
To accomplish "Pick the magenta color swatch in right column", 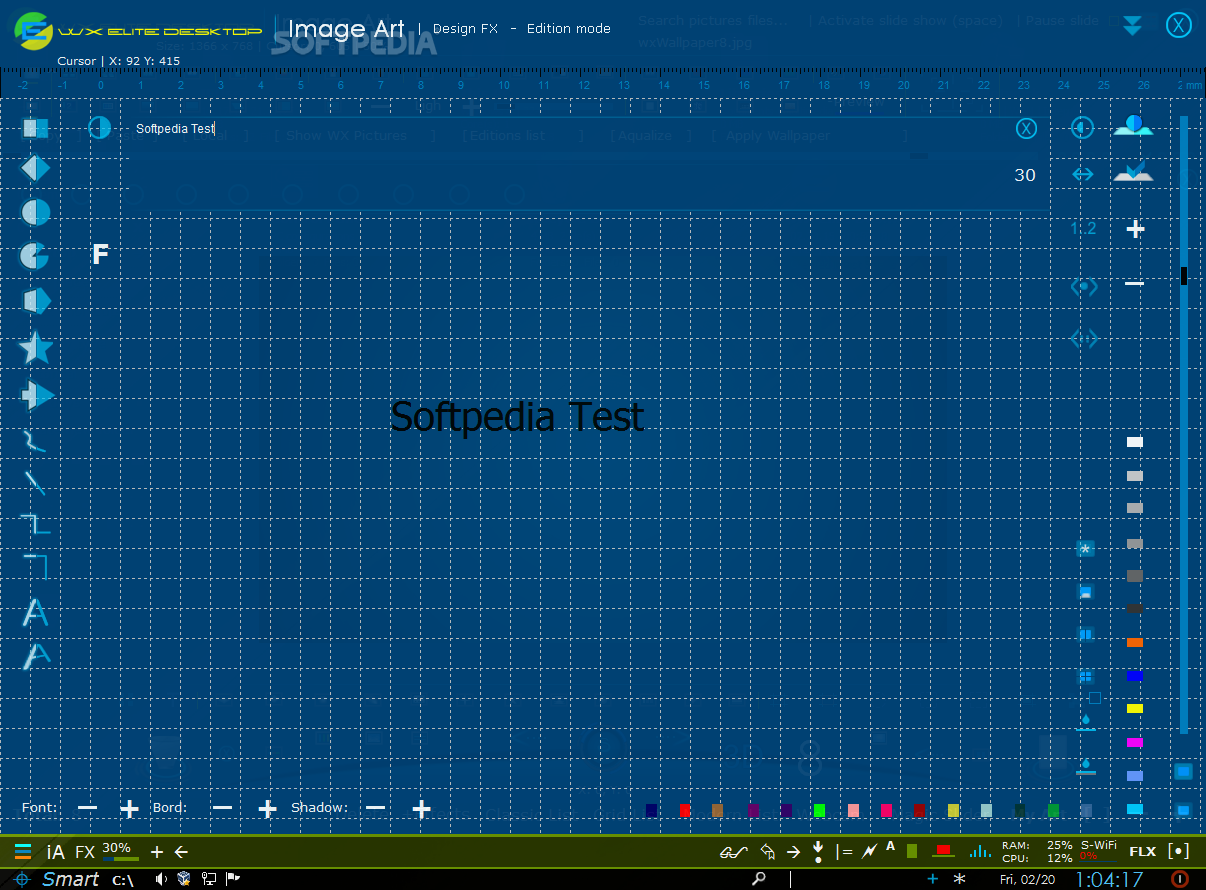I will 1134,743.
